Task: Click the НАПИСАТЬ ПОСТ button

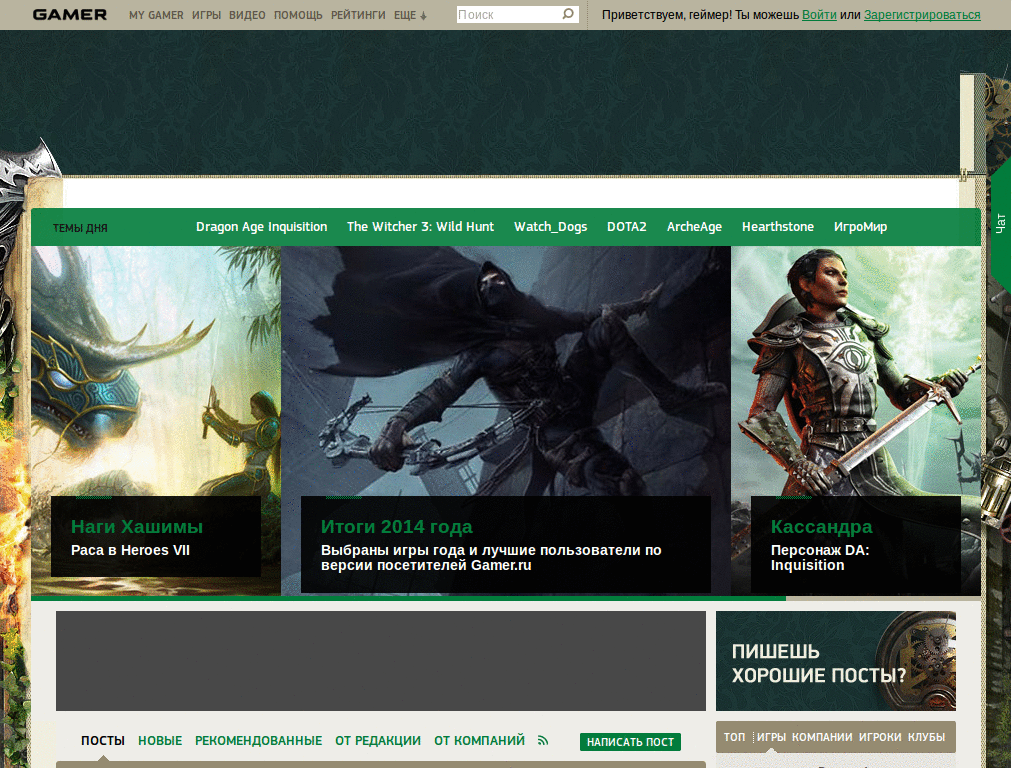Action: 630,742
